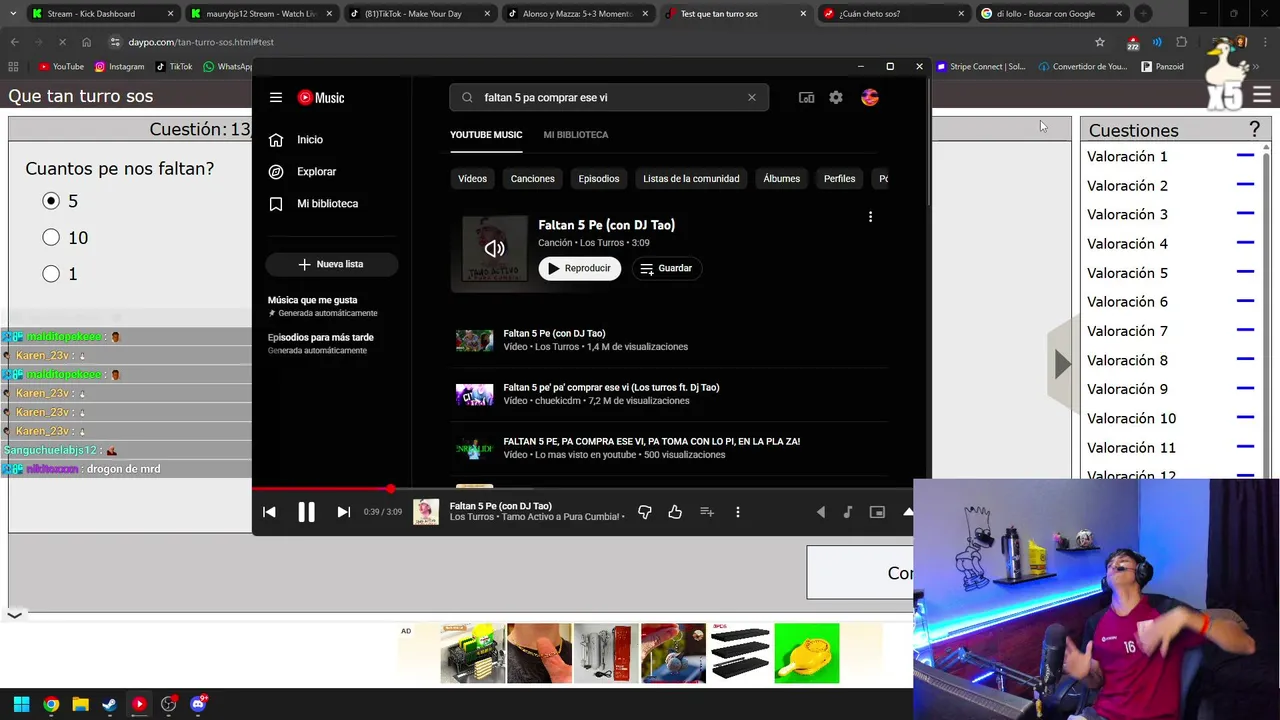Go to the next question arrow
The width and height of the screenshot is (1280, 720).
pyautogui.click(x=1062, y=364)
